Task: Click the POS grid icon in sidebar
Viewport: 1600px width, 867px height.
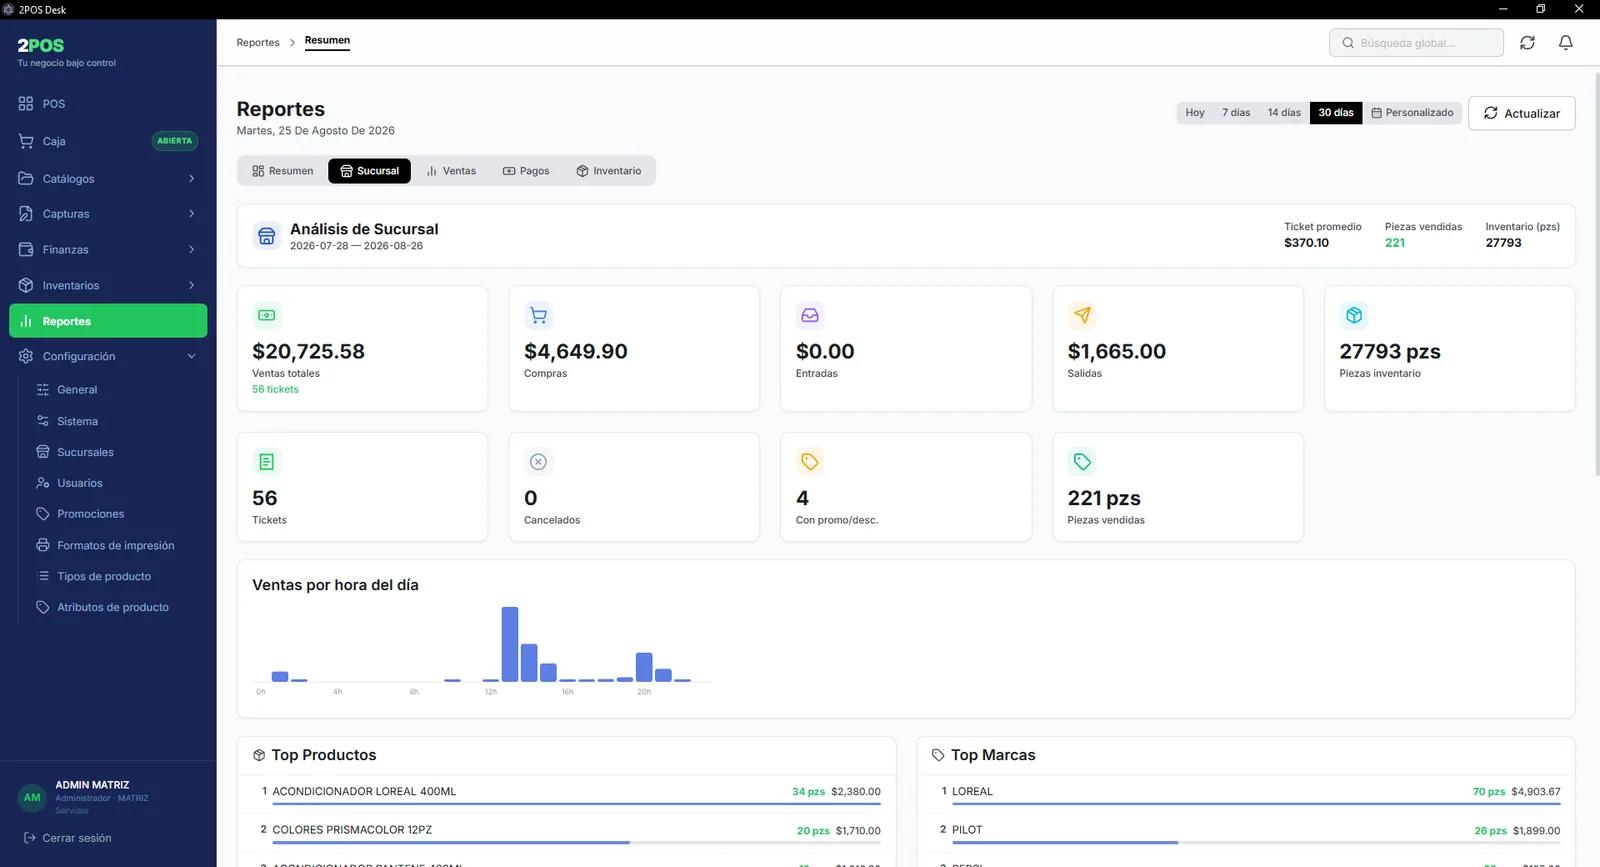Action: 26,104
